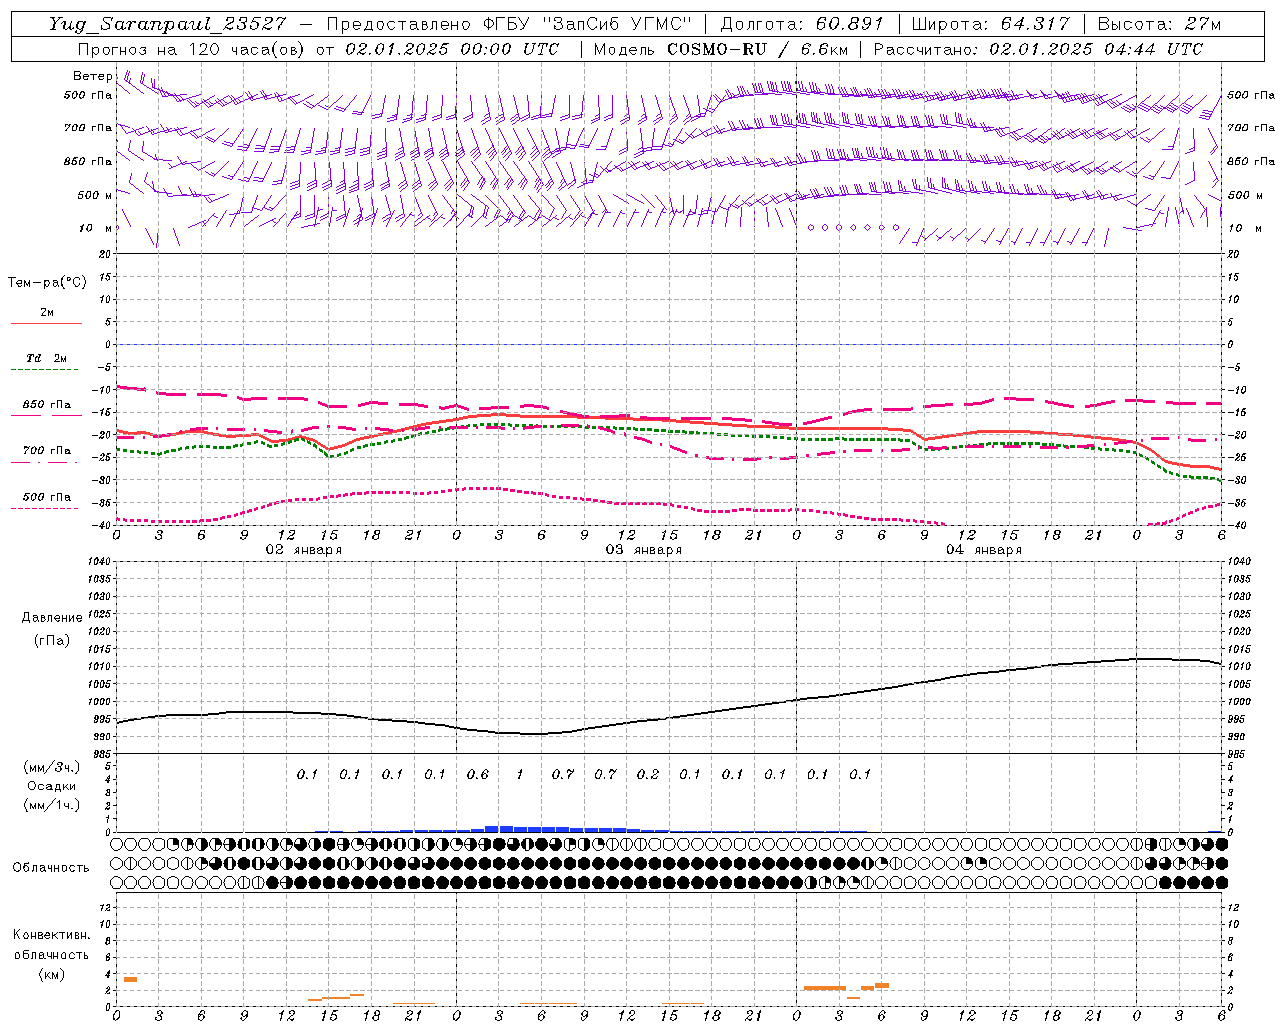Click the '02 января' date label
Viewport: 1280px width, 1024px height.
[303, 550]
